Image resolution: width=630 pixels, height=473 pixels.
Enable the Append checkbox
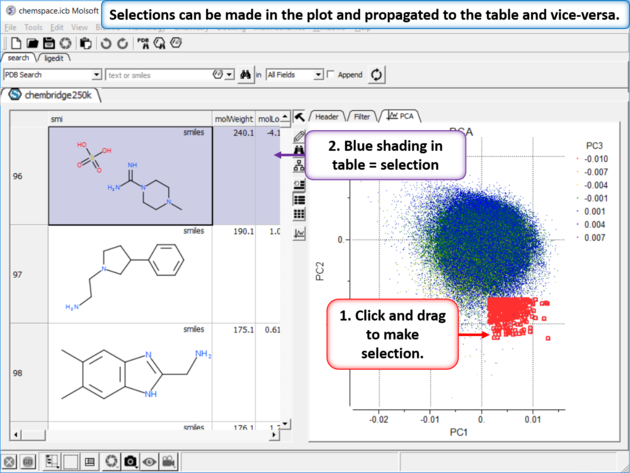[332, 75]
